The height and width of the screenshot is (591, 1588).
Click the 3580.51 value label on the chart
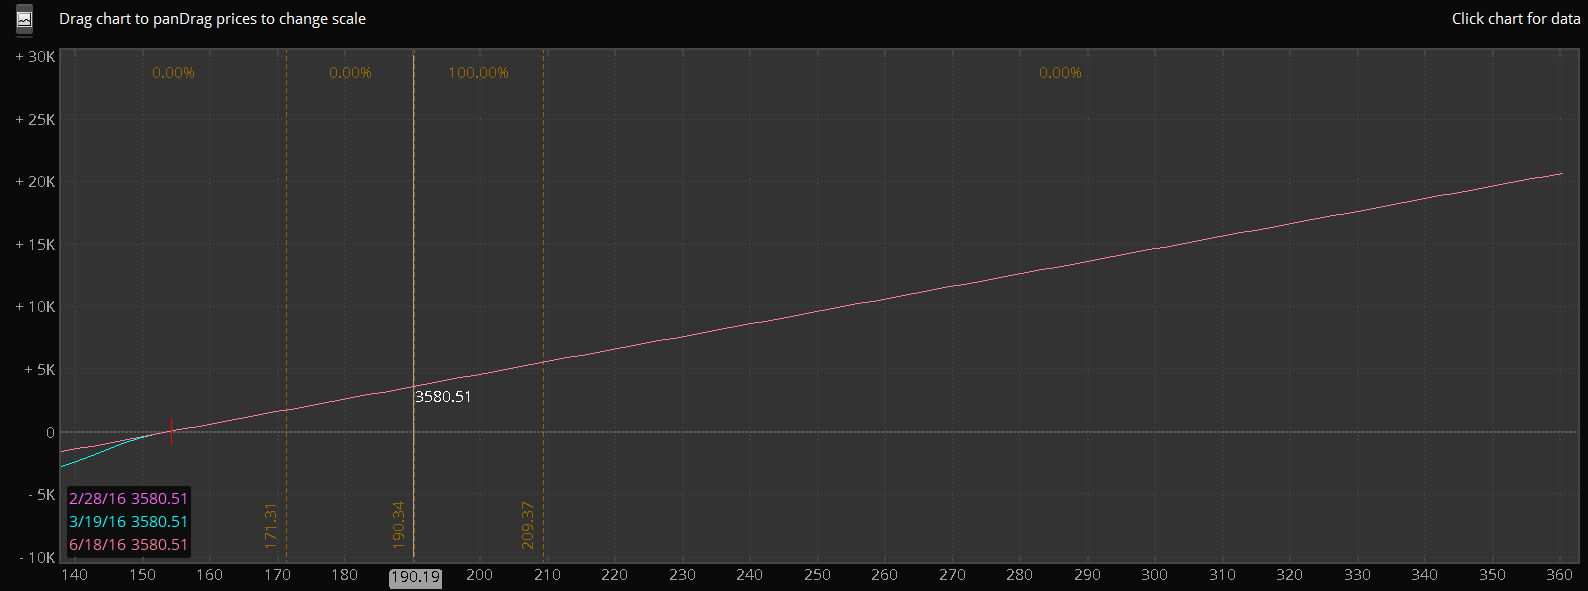[443, 396]
